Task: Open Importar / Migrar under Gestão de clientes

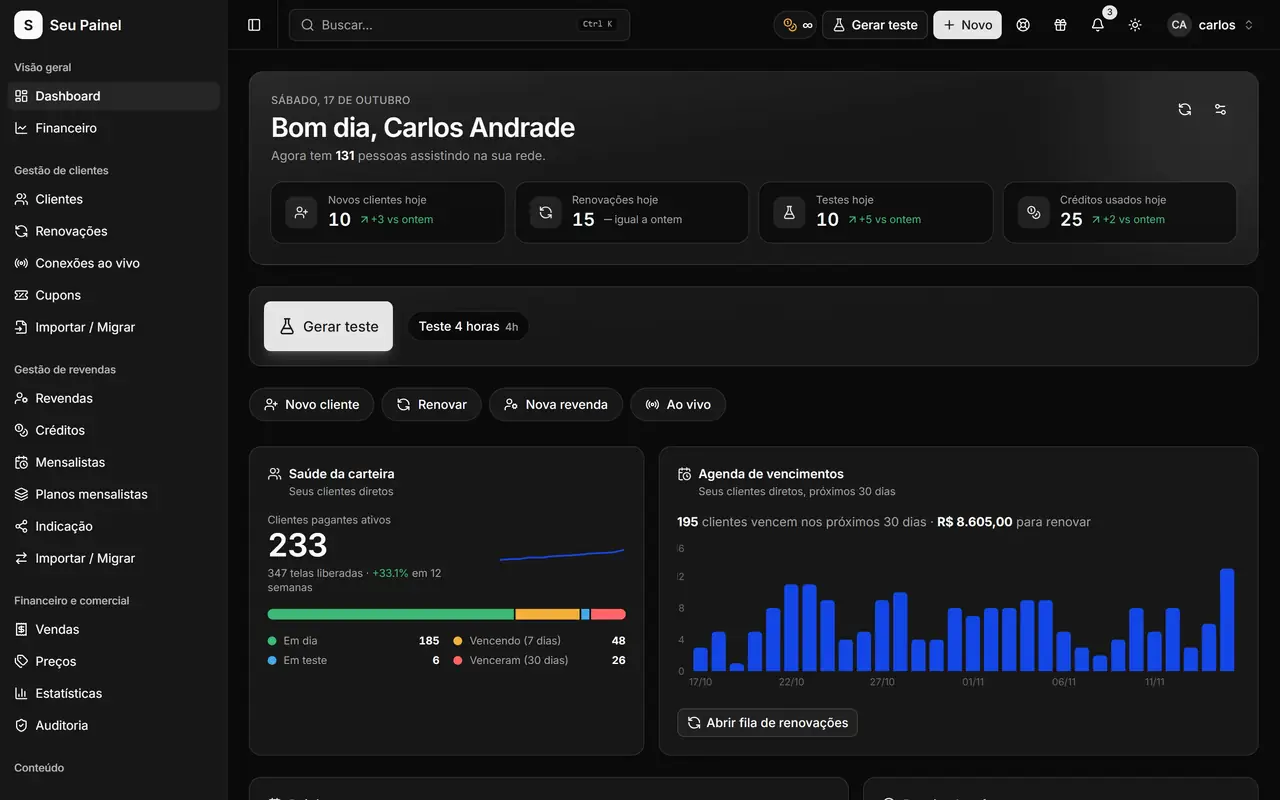Action: click(114, 327)
